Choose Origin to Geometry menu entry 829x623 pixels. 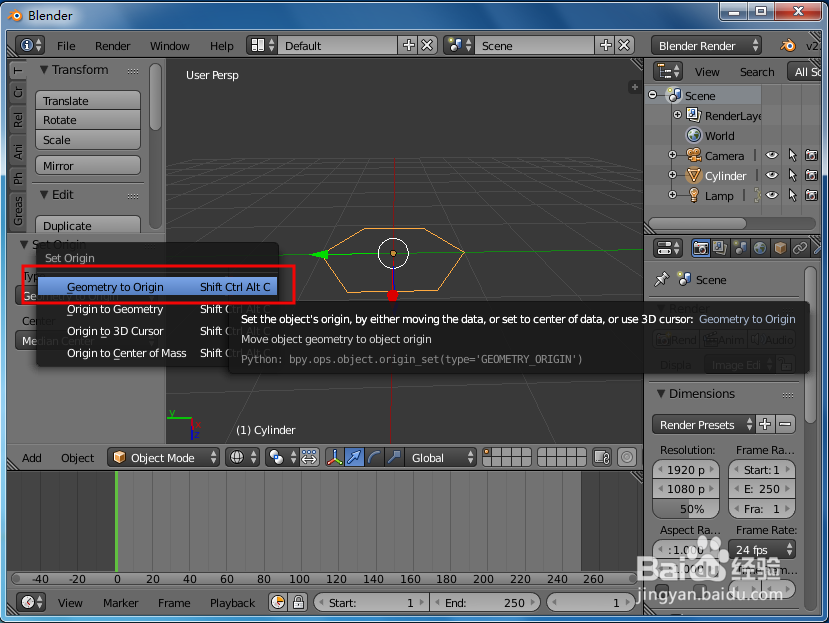(158, 309)
